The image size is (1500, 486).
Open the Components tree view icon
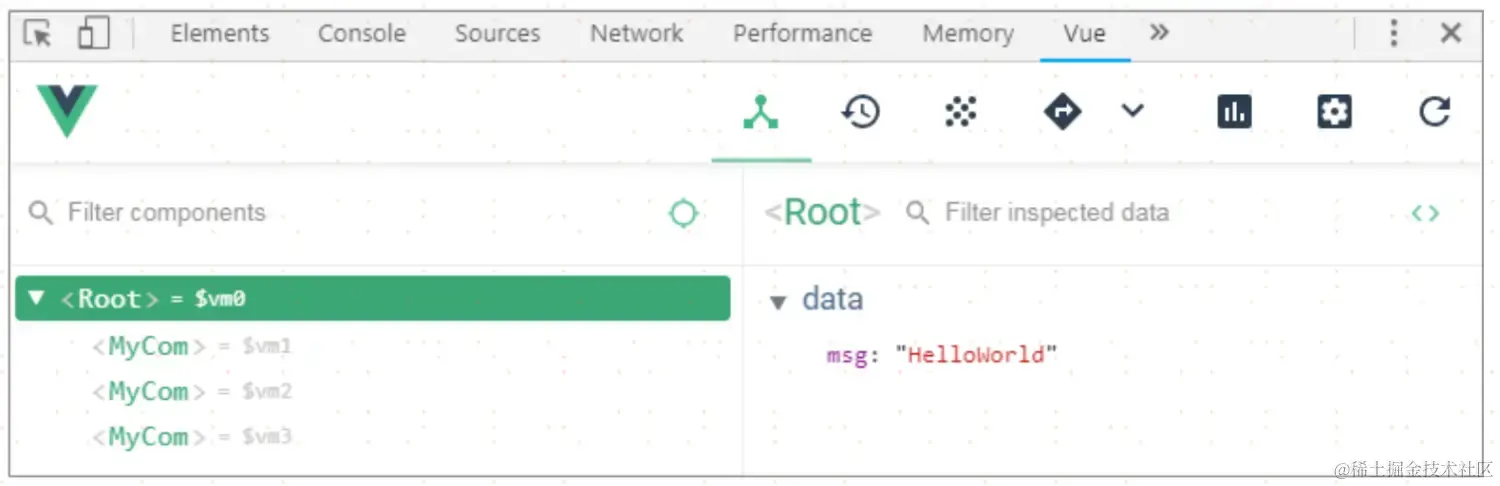(761, 112)
